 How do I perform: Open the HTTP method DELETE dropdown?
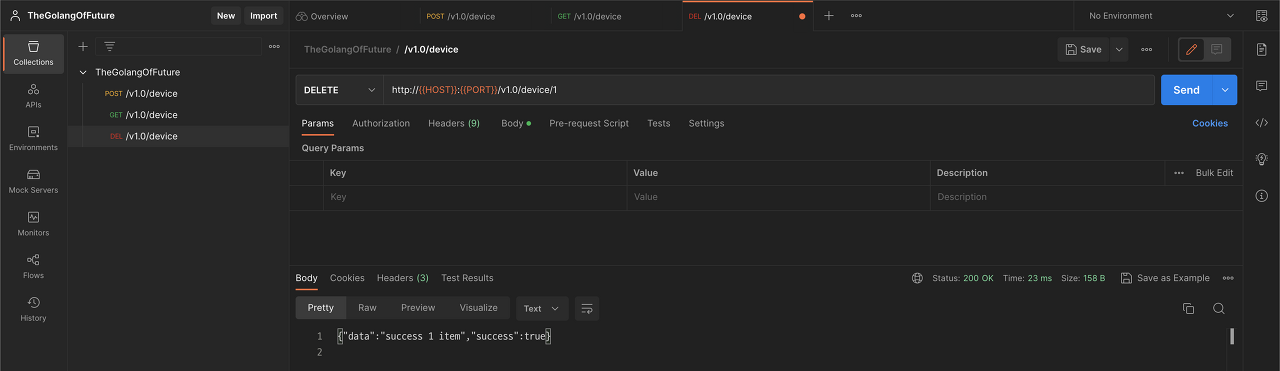340,90
